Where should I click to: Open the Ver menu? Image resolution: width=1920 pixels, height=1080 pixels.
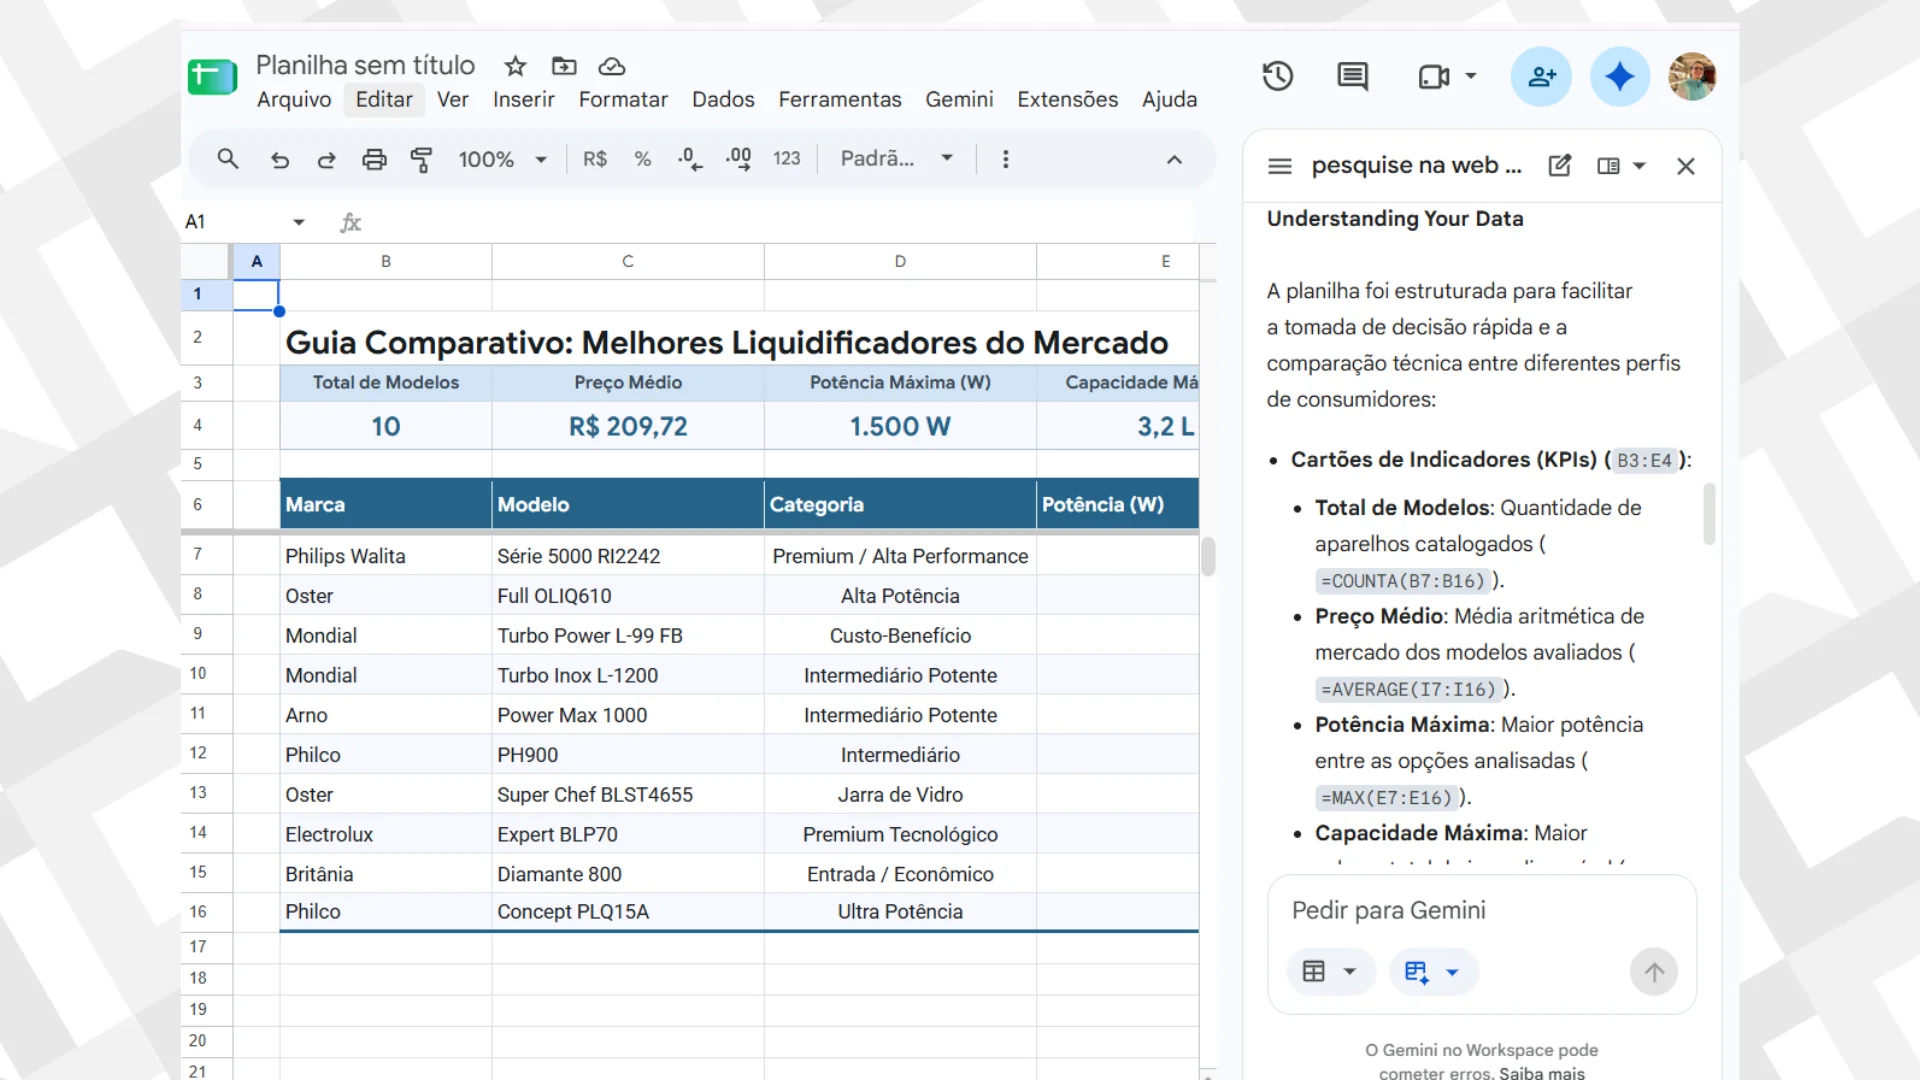coord(453,100)
